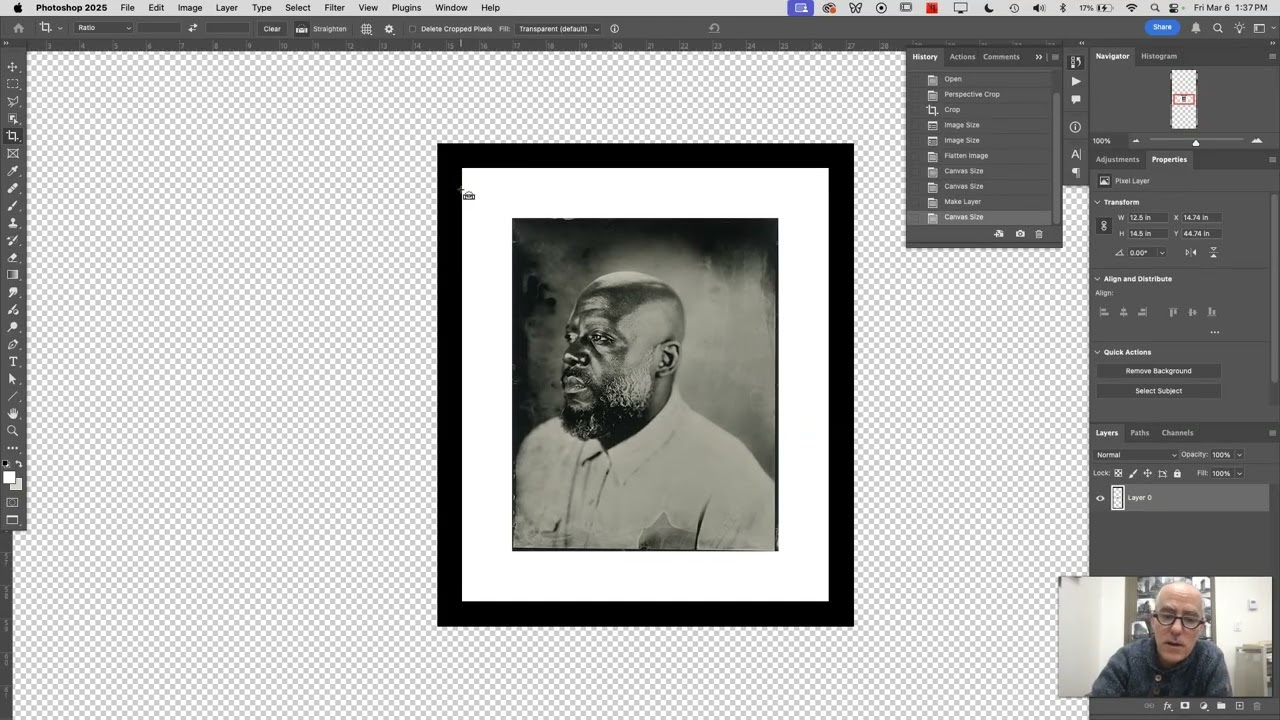
Task: Toggle visibility of Layer 0
Action: click(x=1101, y=498)
